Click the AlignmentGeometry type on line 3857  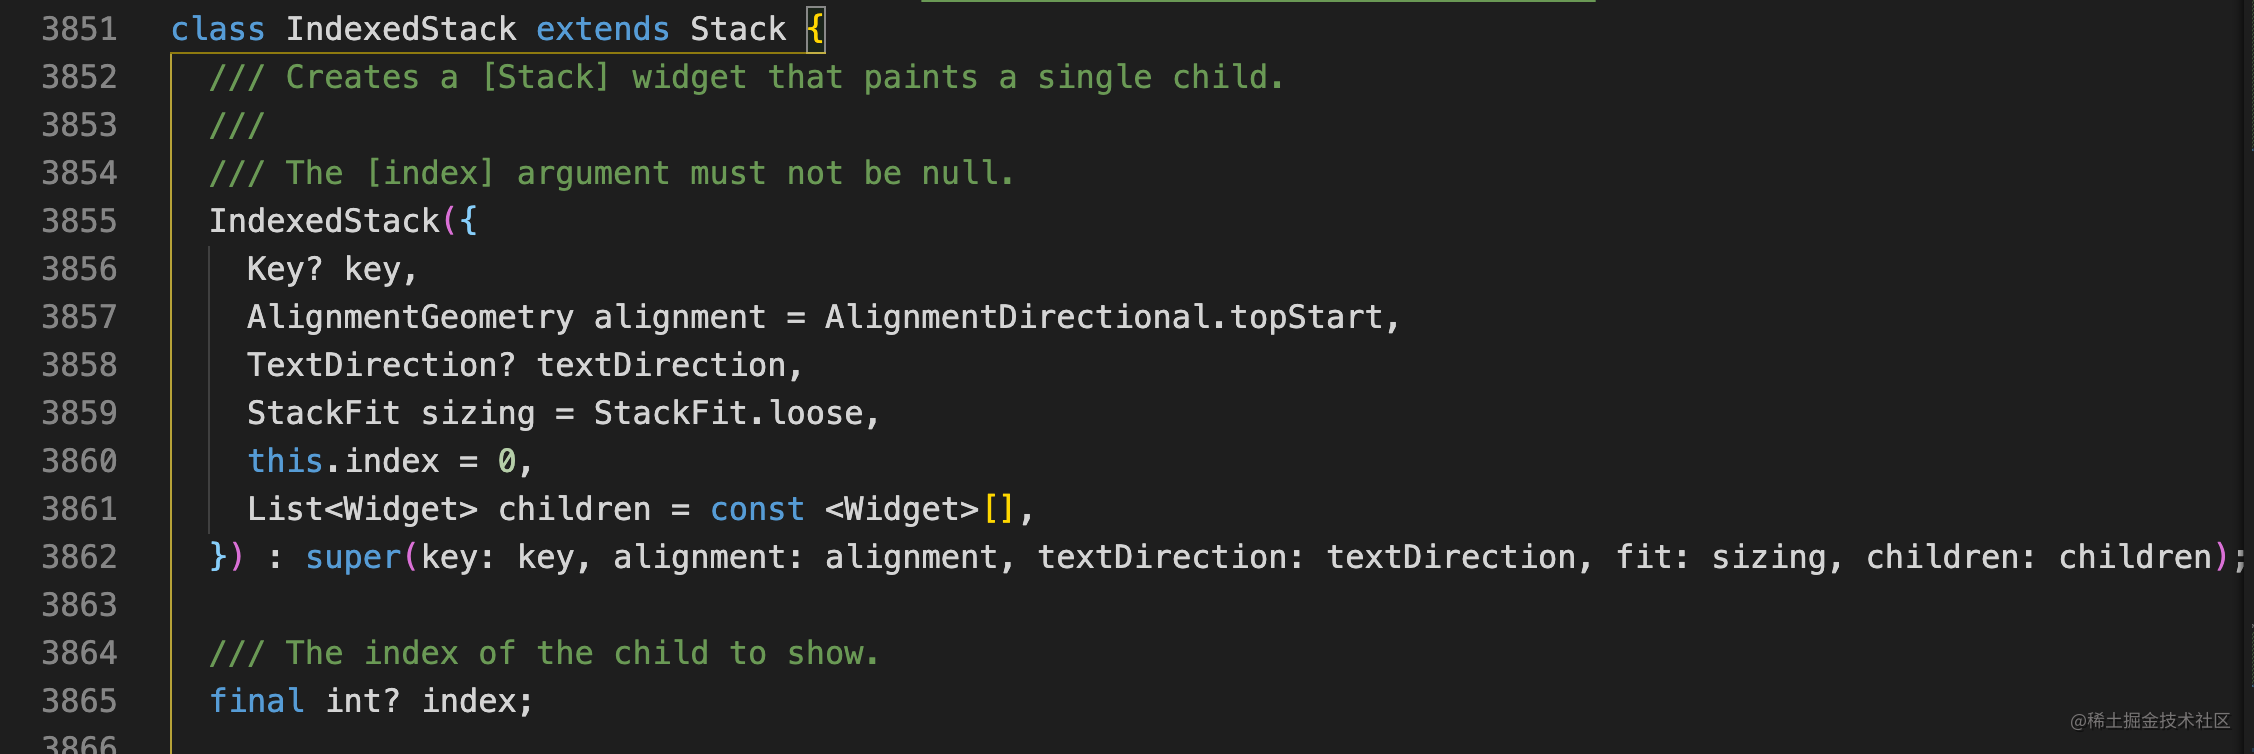tap(410, 317)
